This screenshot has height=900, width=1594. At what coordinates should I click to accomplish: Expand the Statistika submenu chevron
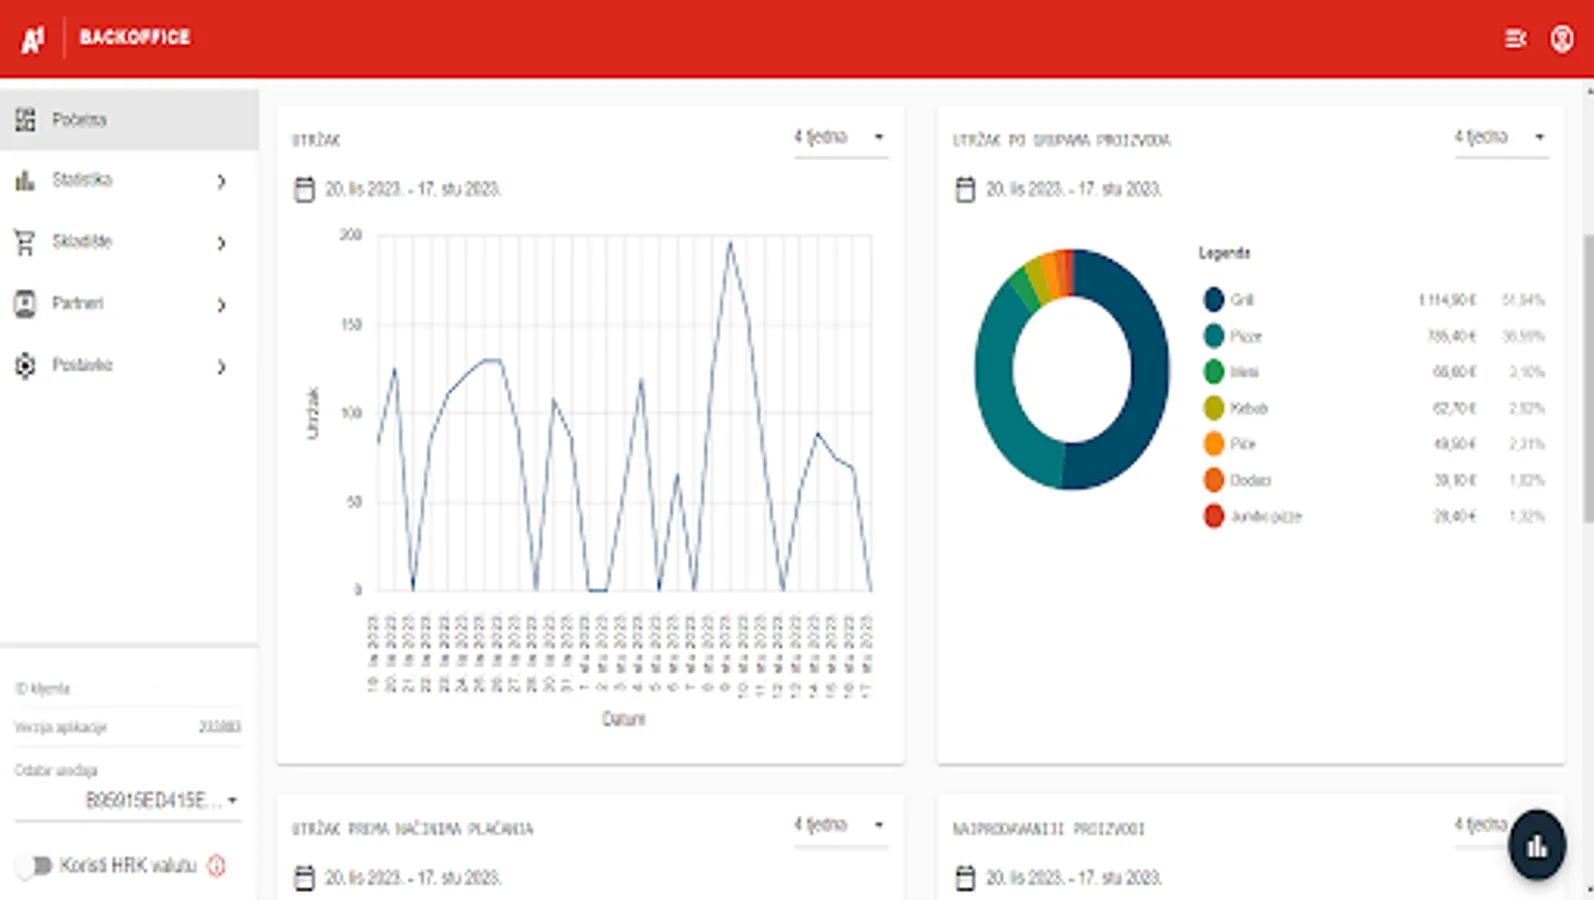[x=222, y=181]
